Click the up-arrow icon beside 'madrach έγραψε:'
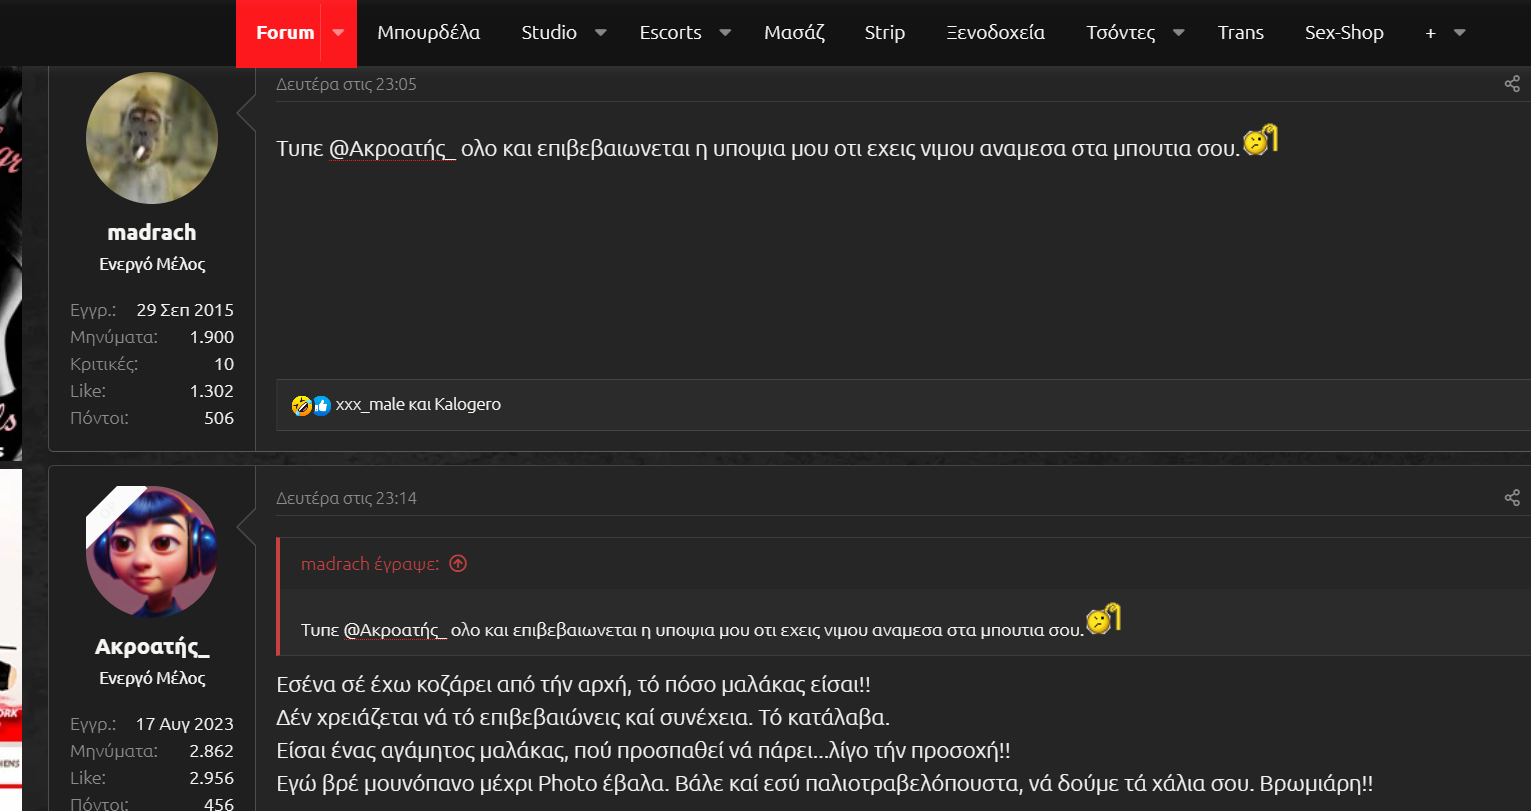This screenshot has width=1531, height=811. pyautogui.click(x=458, y=564)
